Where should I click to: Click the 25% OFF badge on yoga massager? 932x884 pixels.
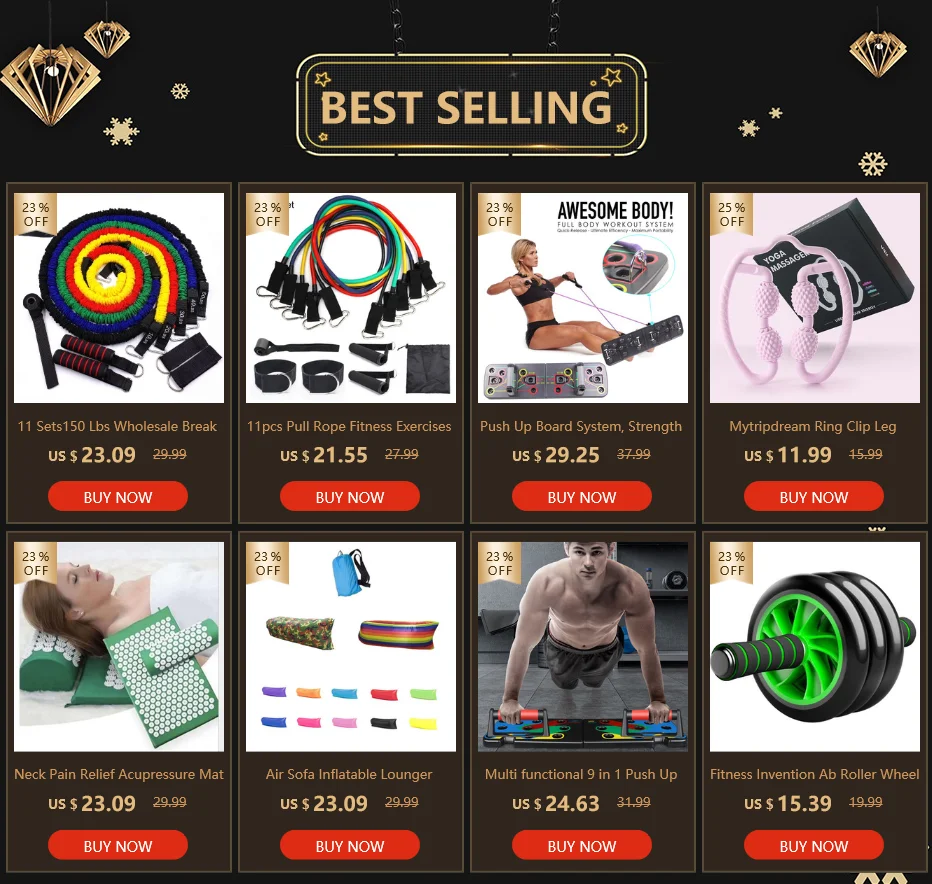731,214
